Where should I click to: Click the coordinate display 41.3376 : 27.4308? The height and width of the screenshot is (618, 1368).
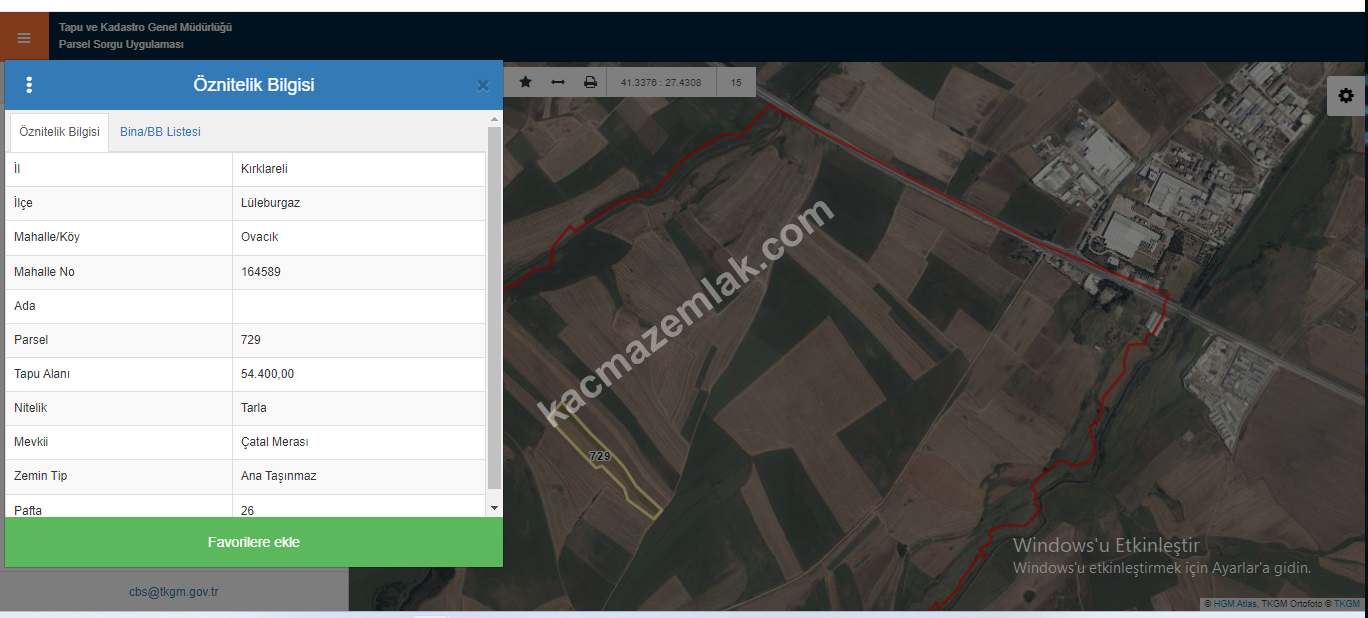point(661,82)
